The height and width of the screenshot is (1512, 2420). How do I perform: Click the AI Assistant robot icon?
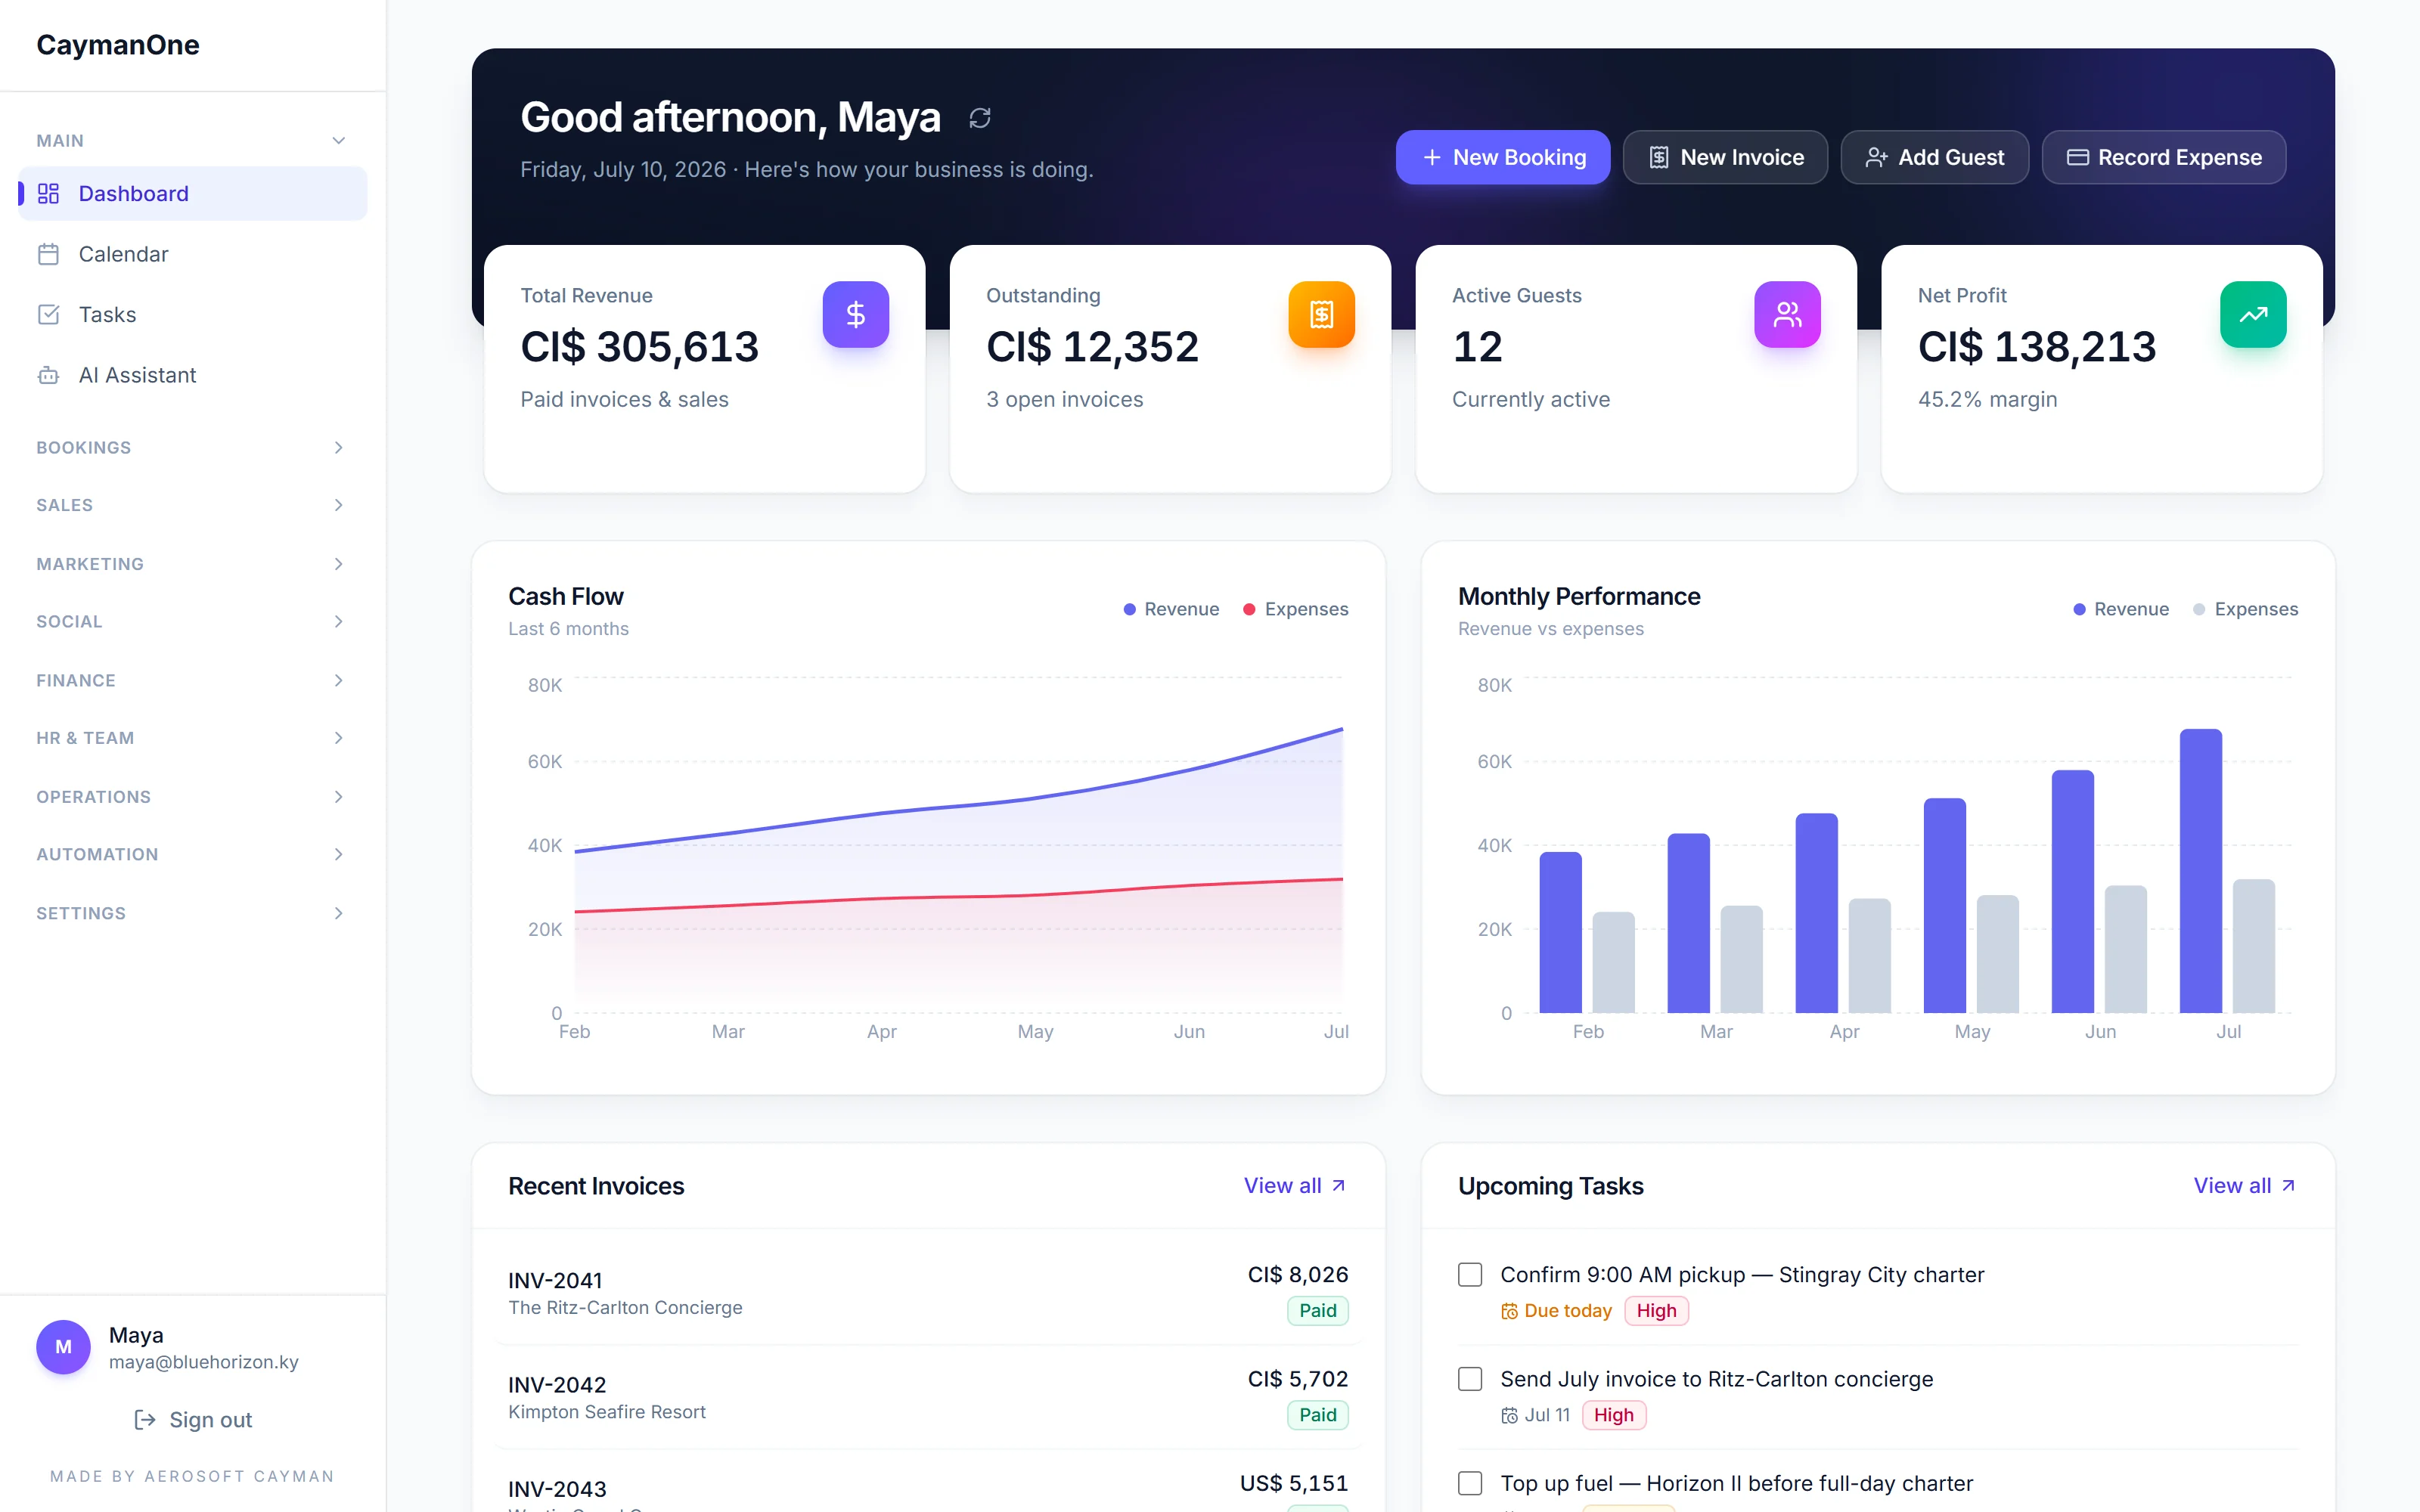[48, 375]
